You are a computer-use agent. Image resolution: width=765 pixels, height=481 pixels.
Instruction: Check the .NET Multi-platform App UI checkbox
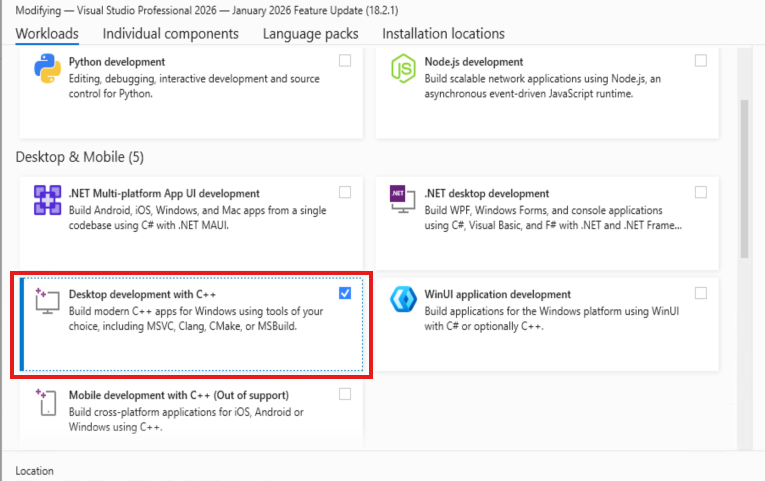tap(345, 192)
